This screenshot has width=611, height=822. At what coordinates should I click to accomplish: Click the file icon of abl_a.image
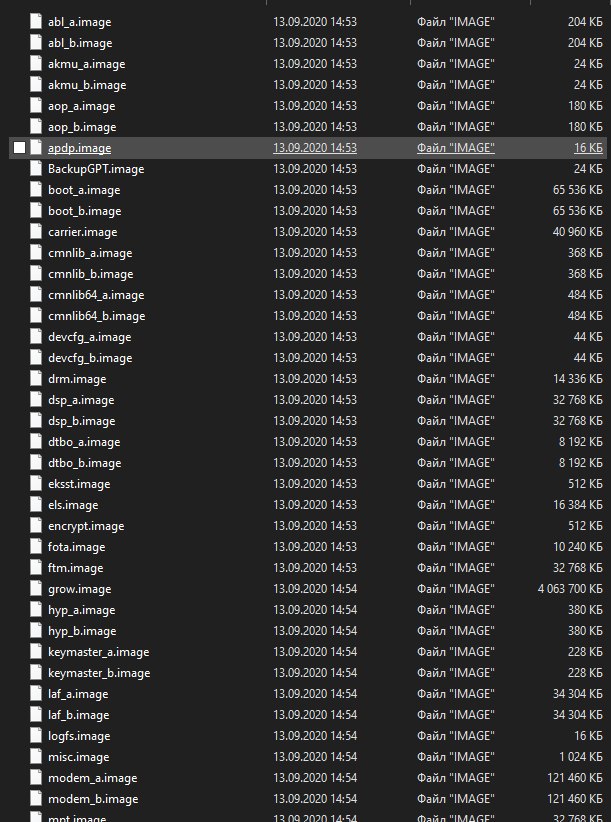point(36,21)
